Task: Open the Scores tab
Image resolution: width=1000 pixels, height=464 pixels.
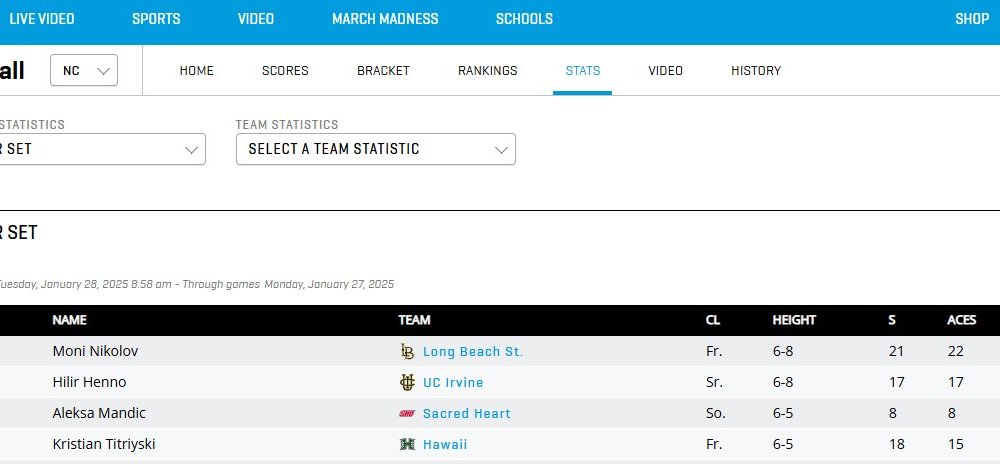Action: pyautogui.click(x=285, y=71)
